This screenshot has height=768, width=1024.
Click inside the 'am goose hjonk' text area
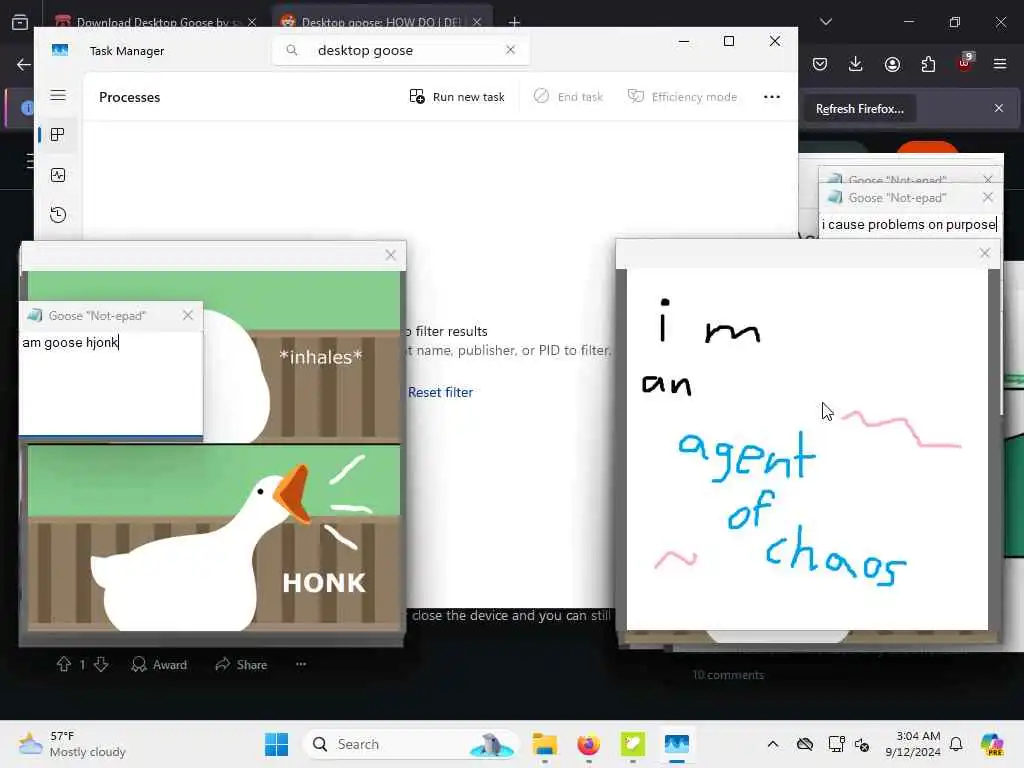[110, 382]
